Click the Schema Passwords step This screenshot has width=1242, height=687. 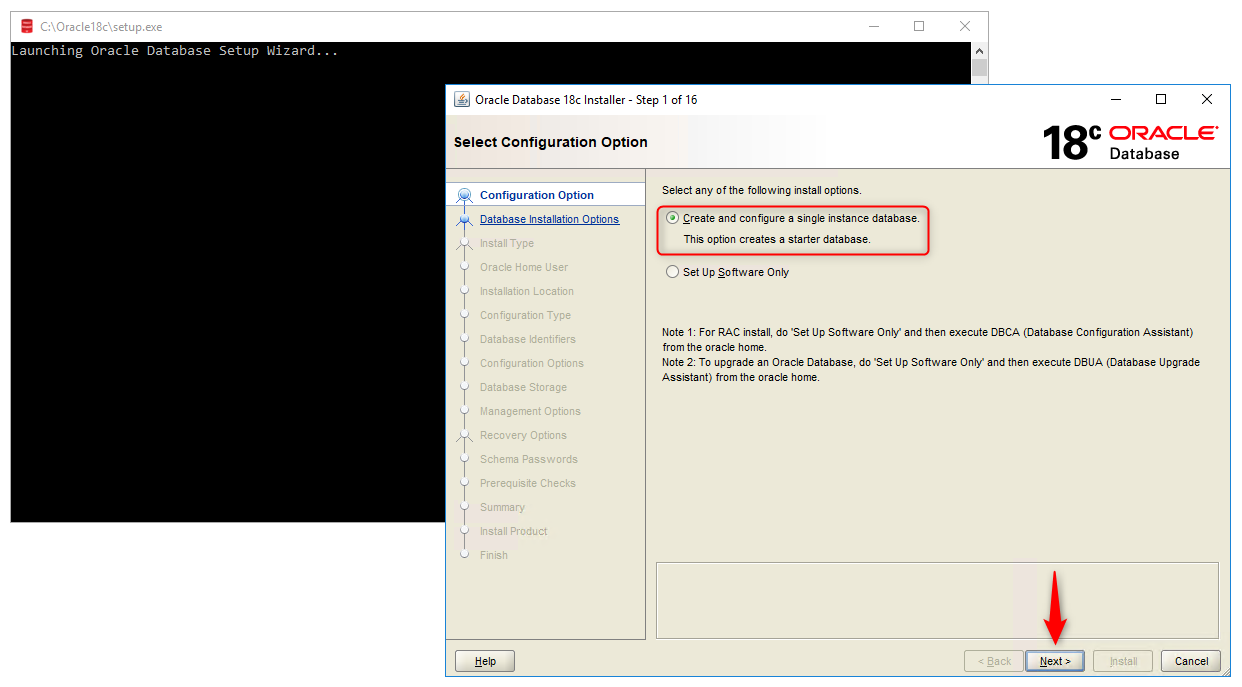click(529, 459)
